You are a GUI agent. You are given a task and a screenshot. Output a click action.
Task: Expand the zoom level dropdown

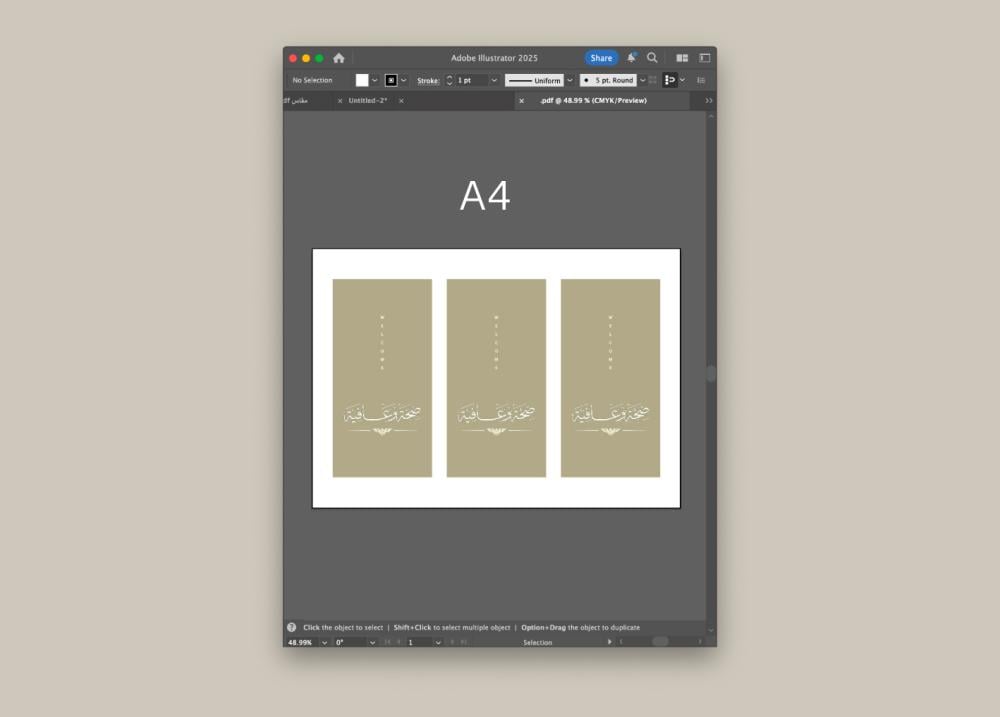(324, 642)
